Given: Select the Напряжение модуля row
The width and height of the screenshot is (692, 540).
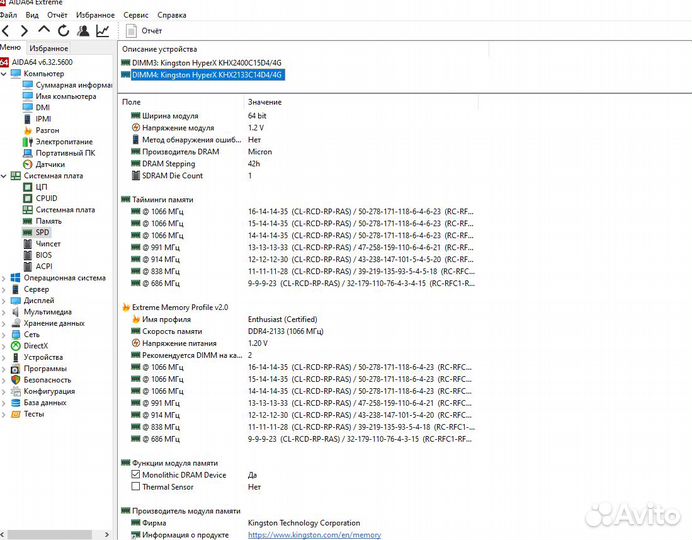Looking at the screenshot, I should pyautogui.click(x=298, y=128).
